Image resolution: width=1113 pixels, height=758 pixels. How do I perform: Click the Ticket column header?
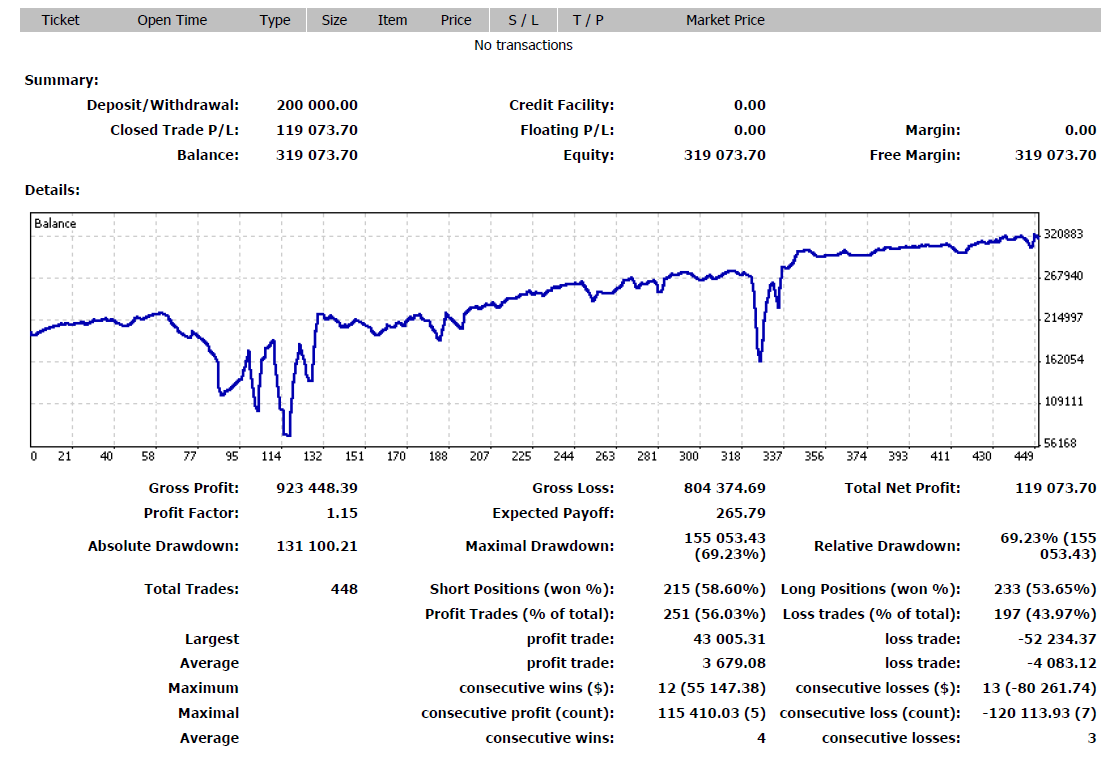[60, 20]
